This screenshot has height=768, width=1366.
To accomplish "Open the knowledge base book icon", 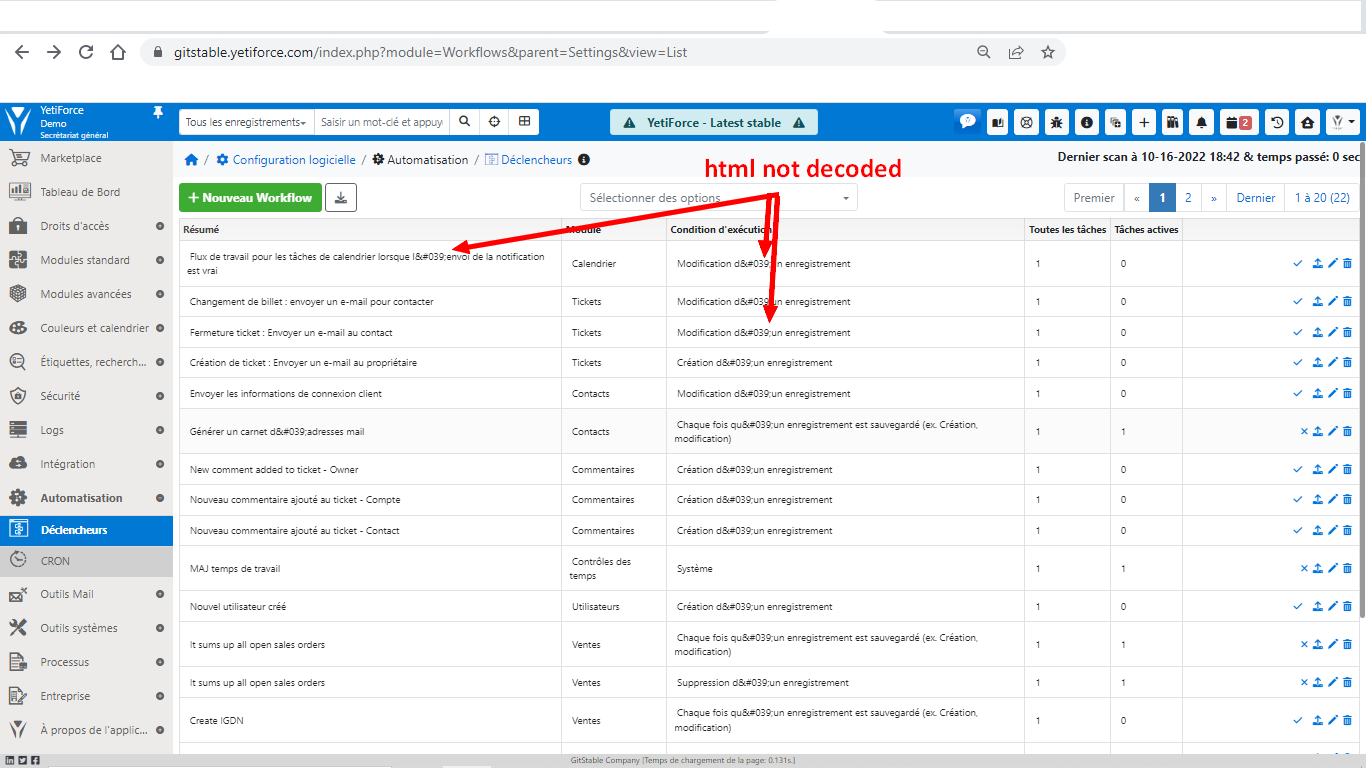I will pyautogui.click(x=997, y=121).
